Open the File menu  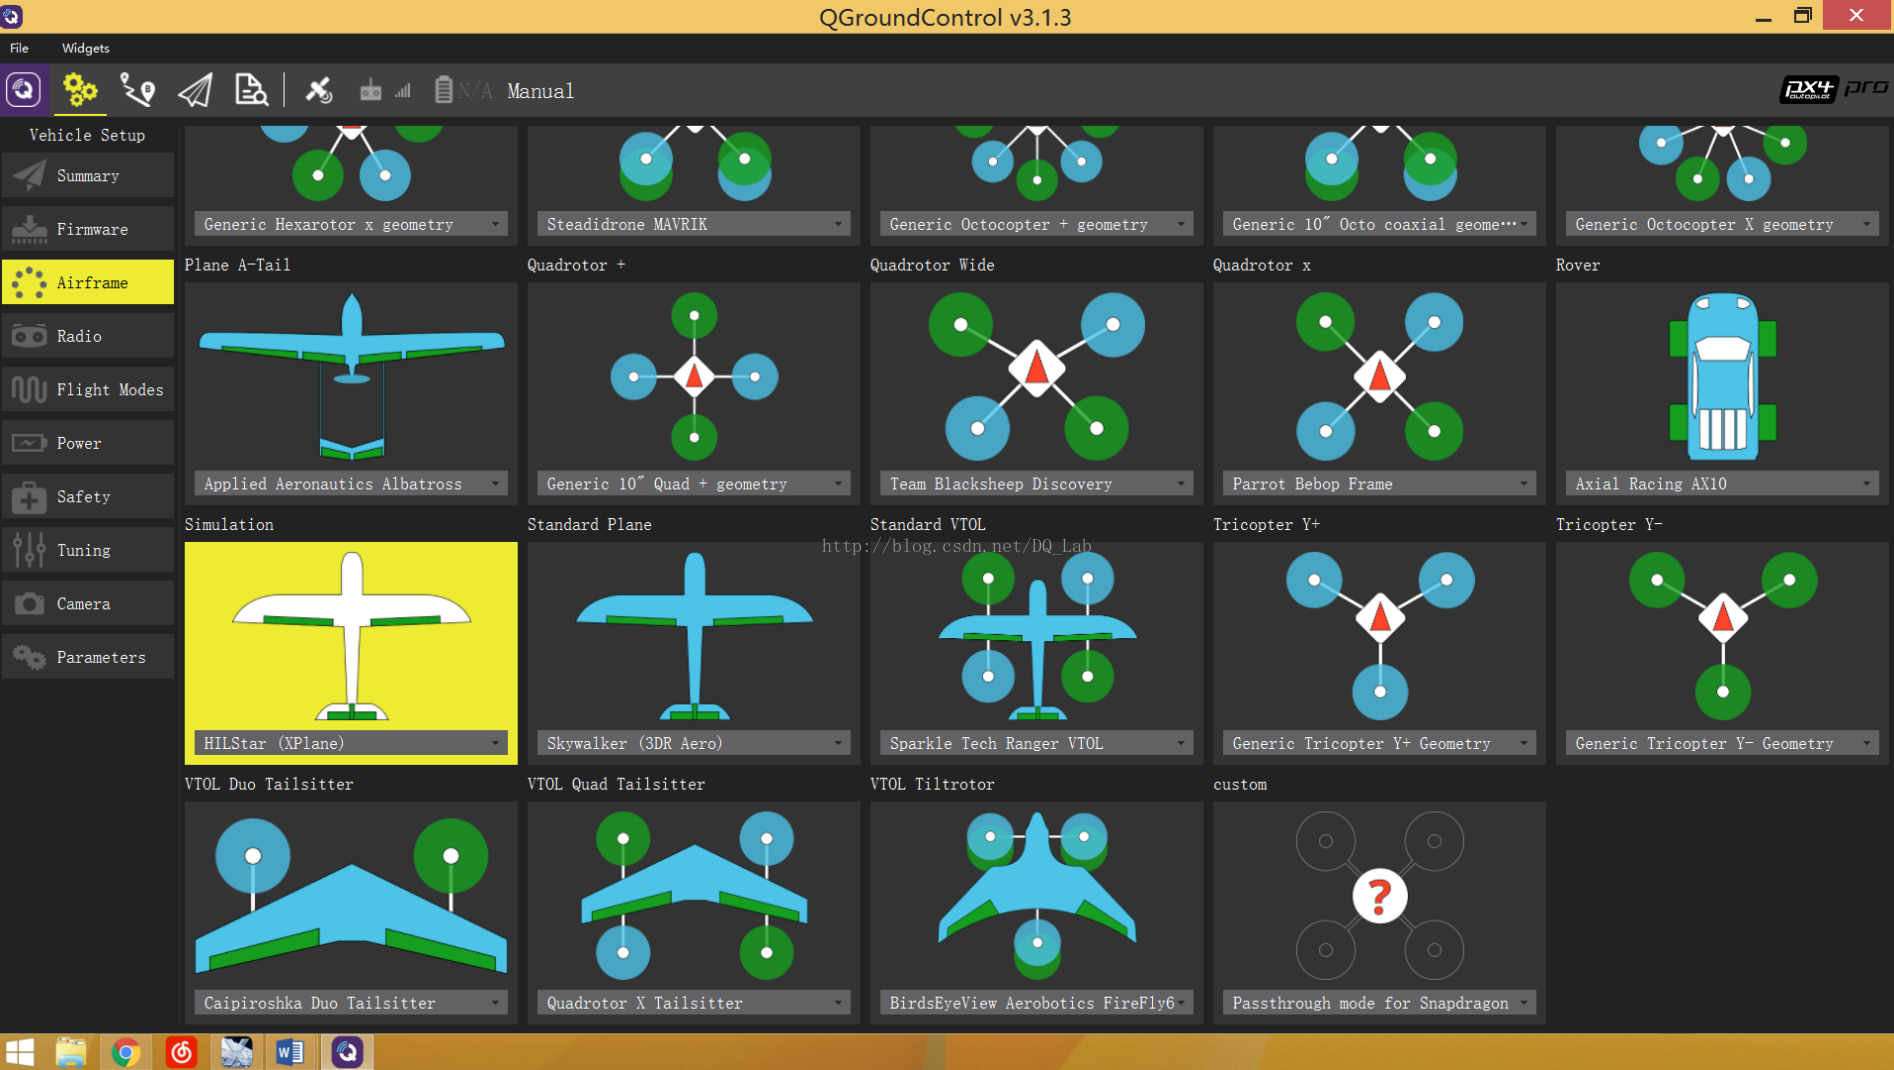click(19, 48)
